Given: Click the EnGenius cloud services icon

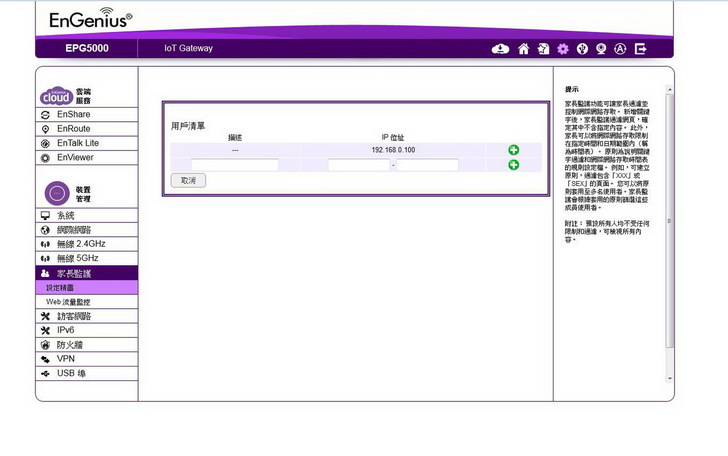Looking at the screenshot, I should (56, 96).
